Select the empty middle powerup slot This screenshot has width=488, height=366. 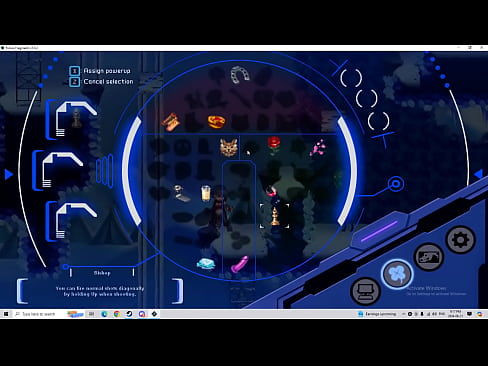(x=58, y=170)
